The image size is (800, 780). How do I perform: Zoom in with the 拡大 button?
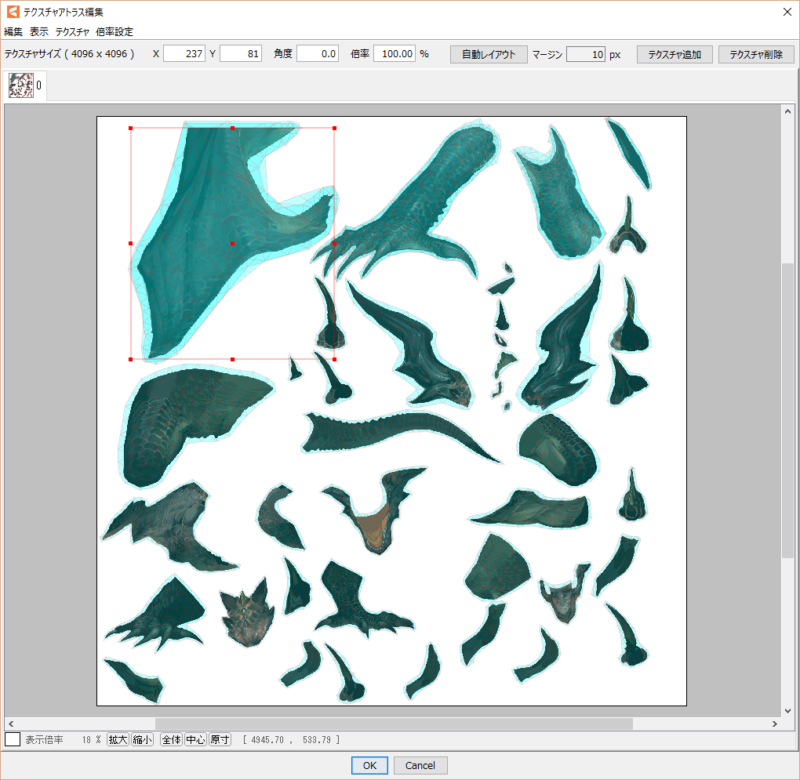pyautogui.click(x=118, y=739)
